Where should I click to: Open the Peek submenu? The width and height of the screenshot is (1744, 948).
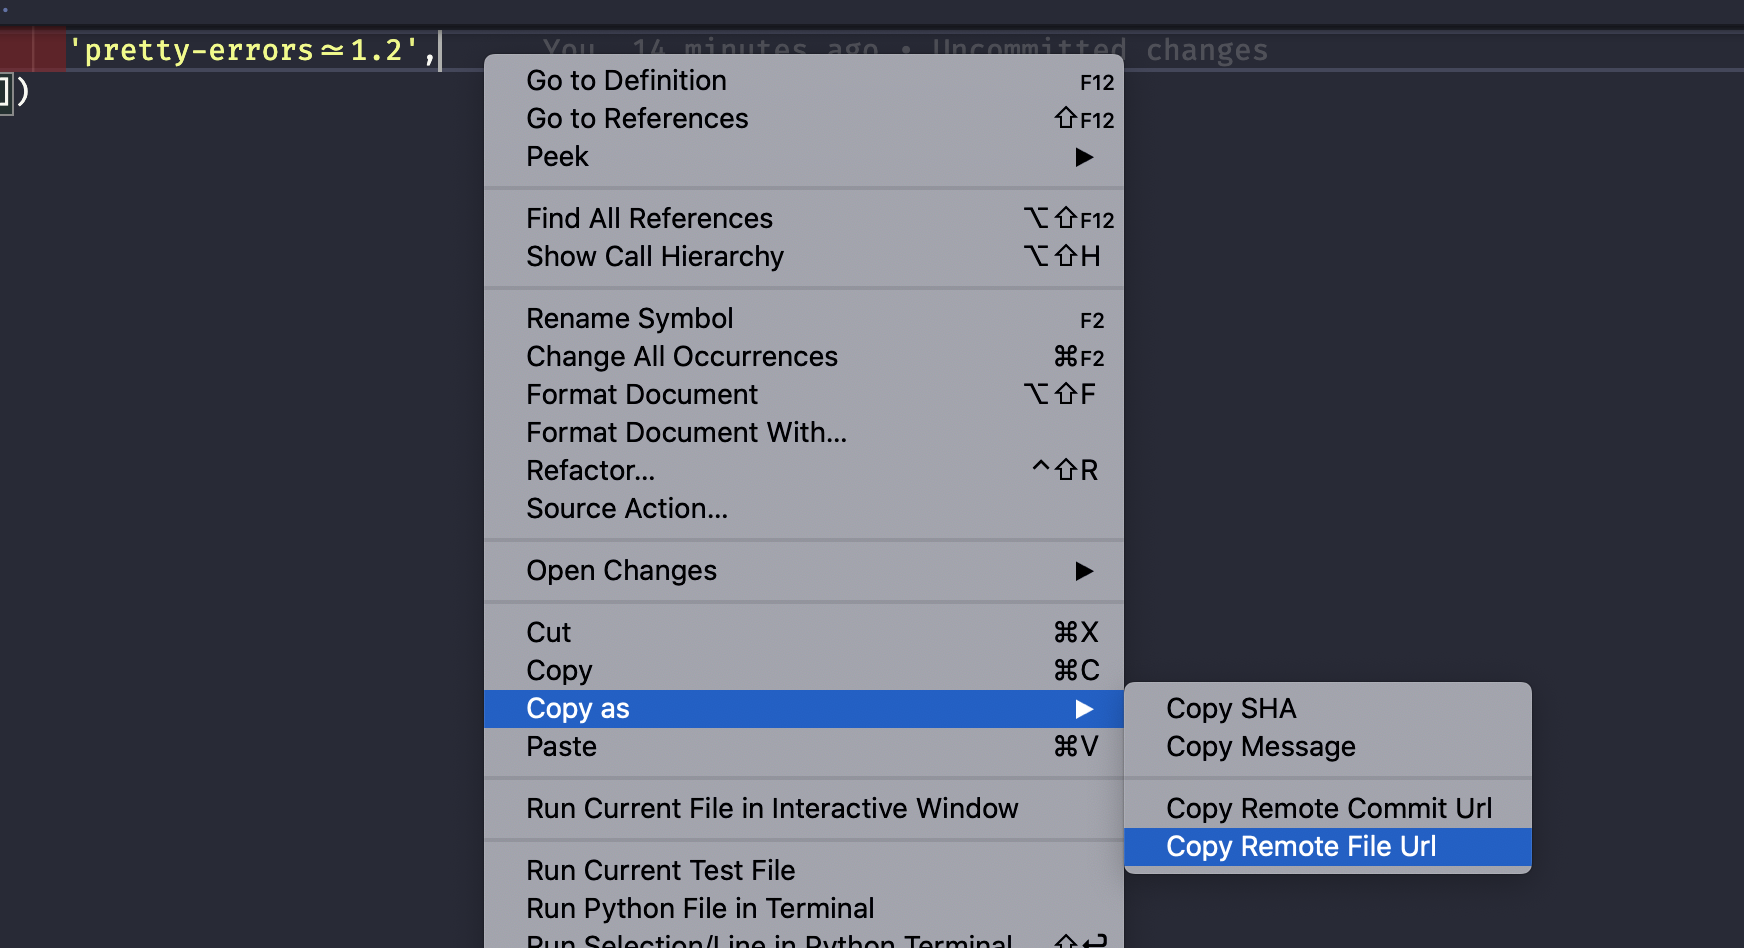click(557, 157)
